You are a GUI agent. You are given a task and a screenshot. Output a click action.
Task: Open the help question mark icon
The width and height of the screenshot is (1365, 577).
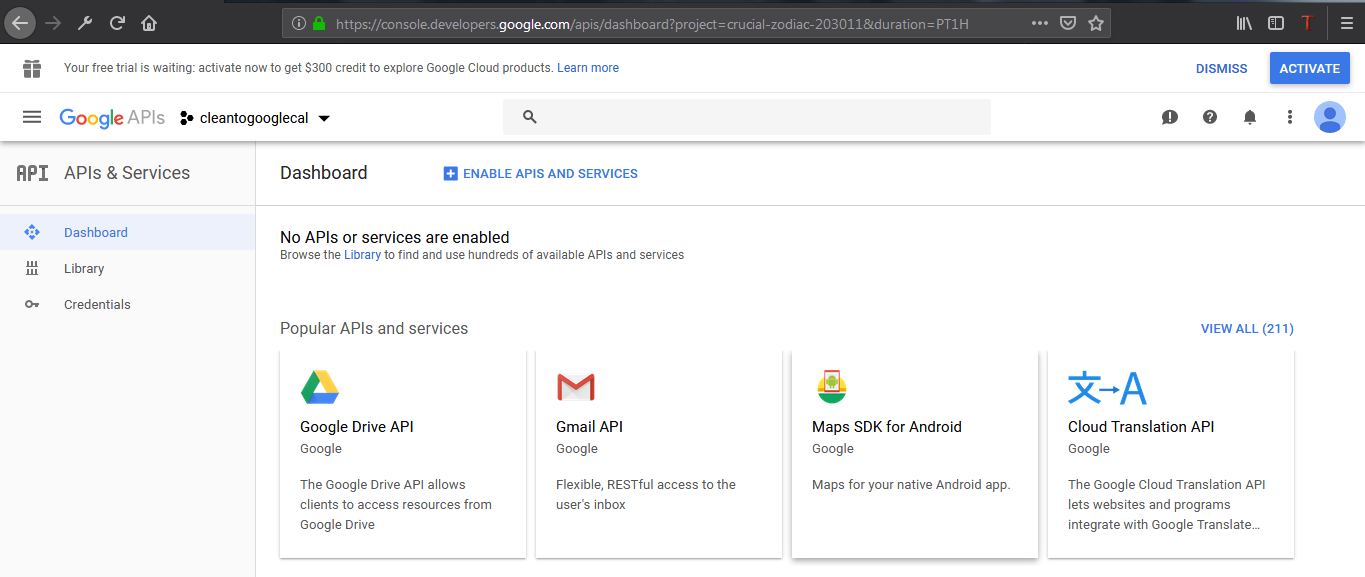tap(1210, 117)
